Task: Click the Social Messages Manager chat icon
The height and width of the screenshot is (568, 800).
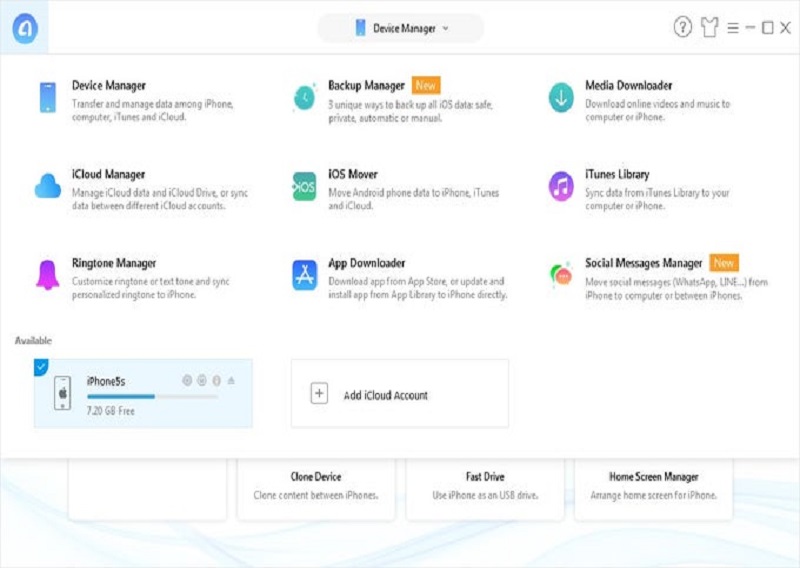Action: 561,276
